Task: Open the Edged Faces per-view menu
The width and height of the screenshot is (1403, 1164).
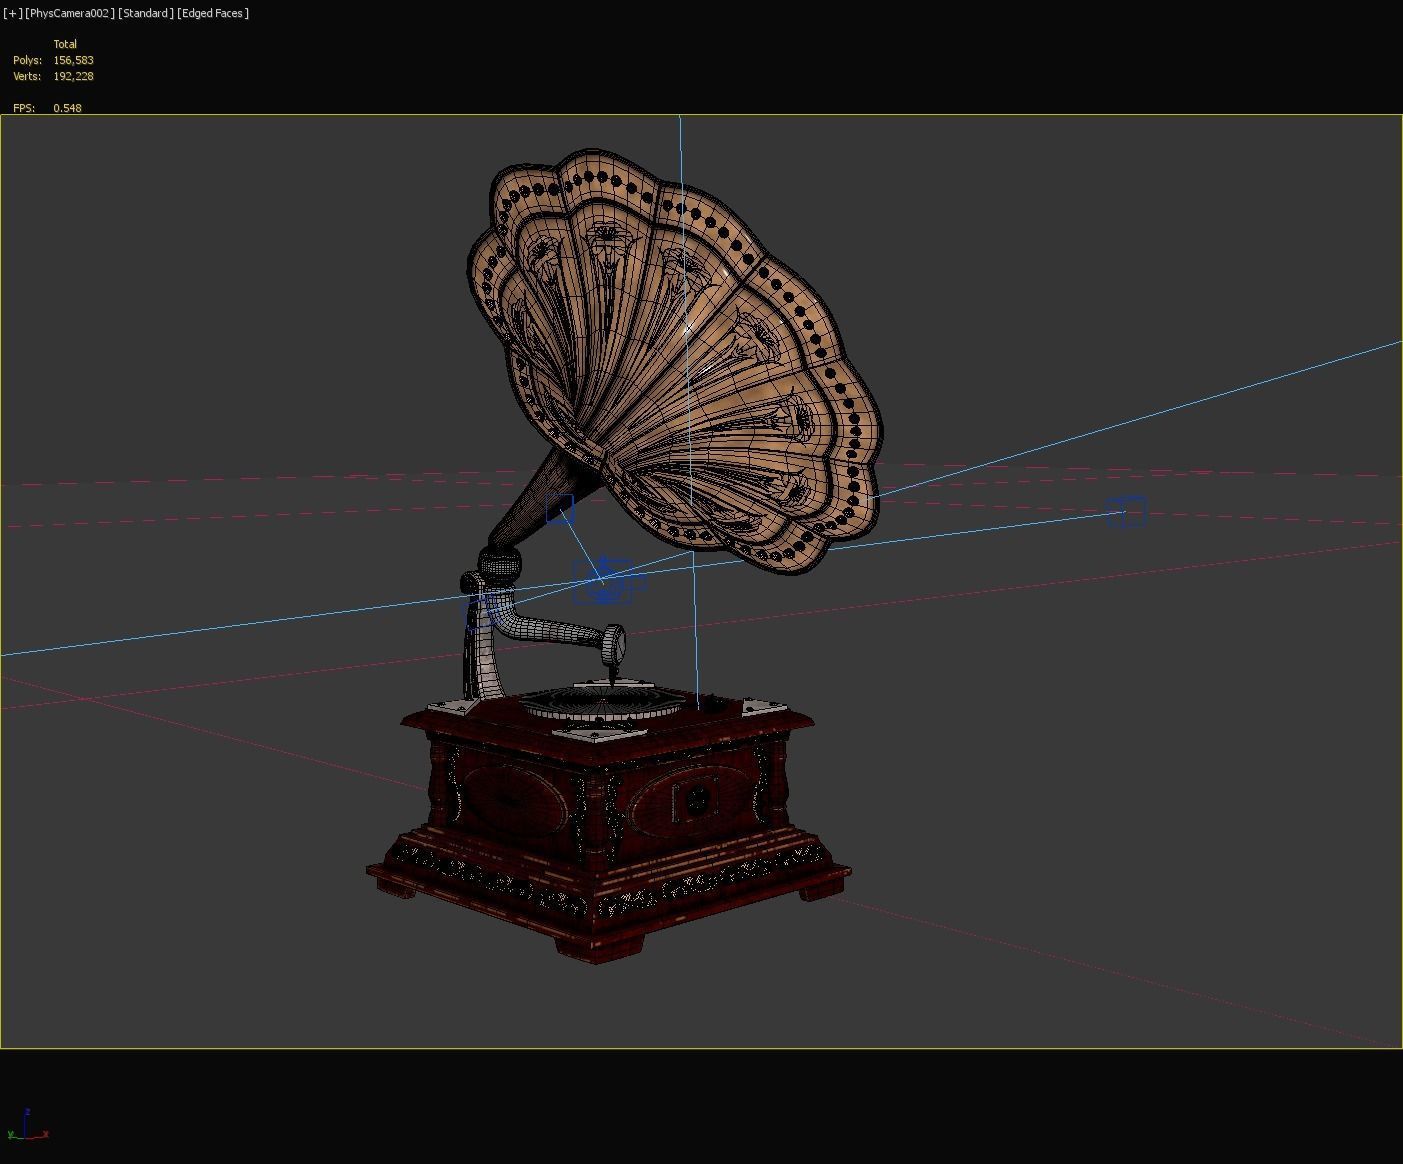Action: point(213,13)
